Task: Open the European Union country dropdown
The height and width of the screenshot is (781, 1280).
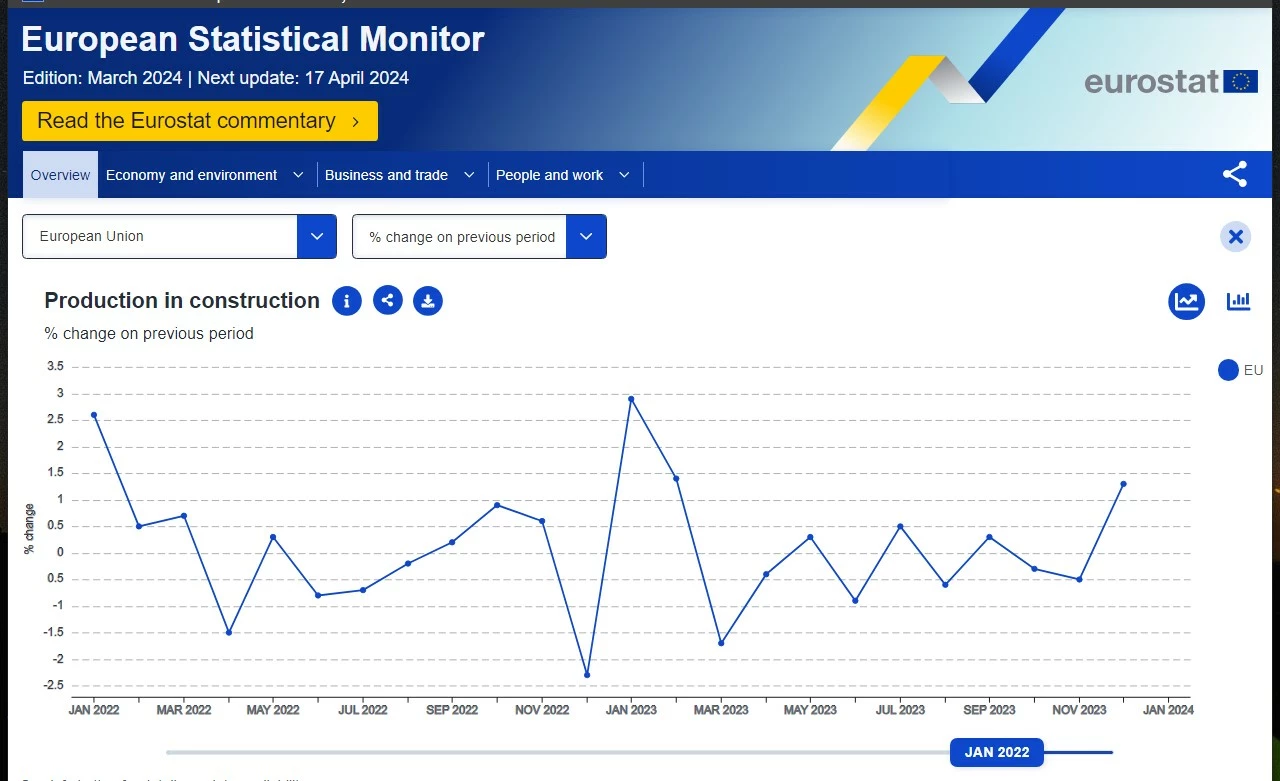Action: click(180, 236)
